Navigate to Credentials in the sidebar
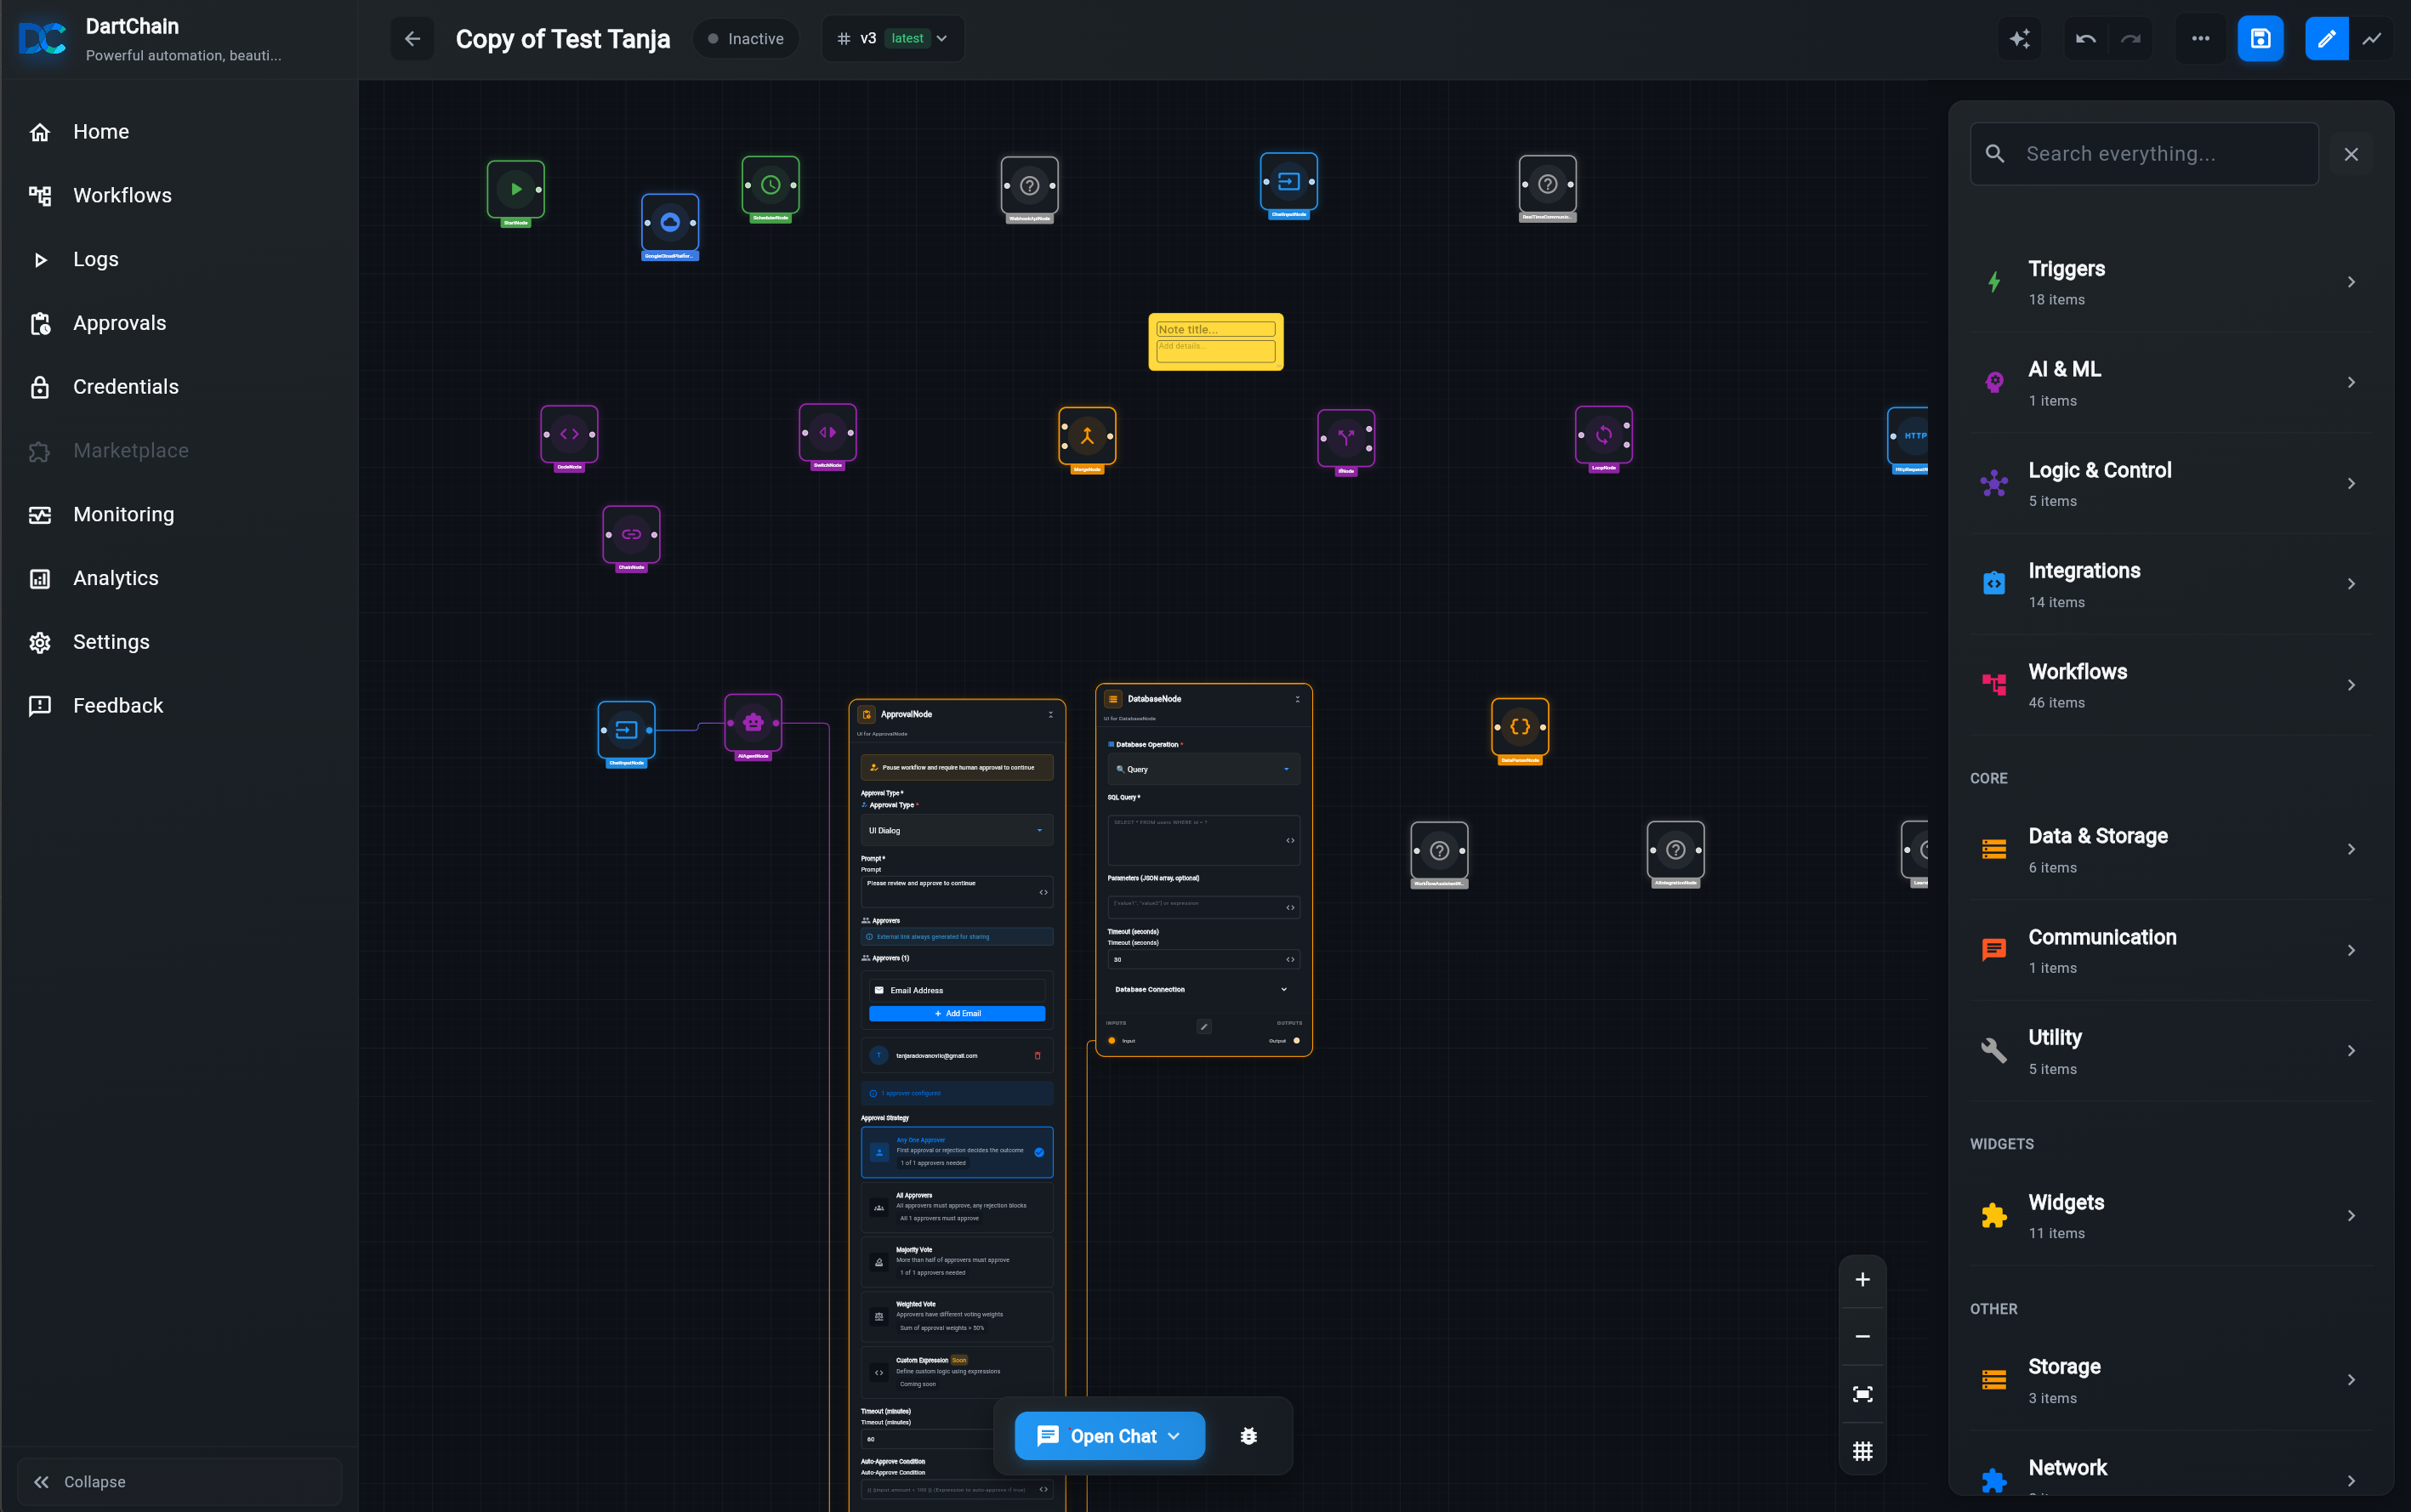2411x1512 pixels. click(125, 387)
